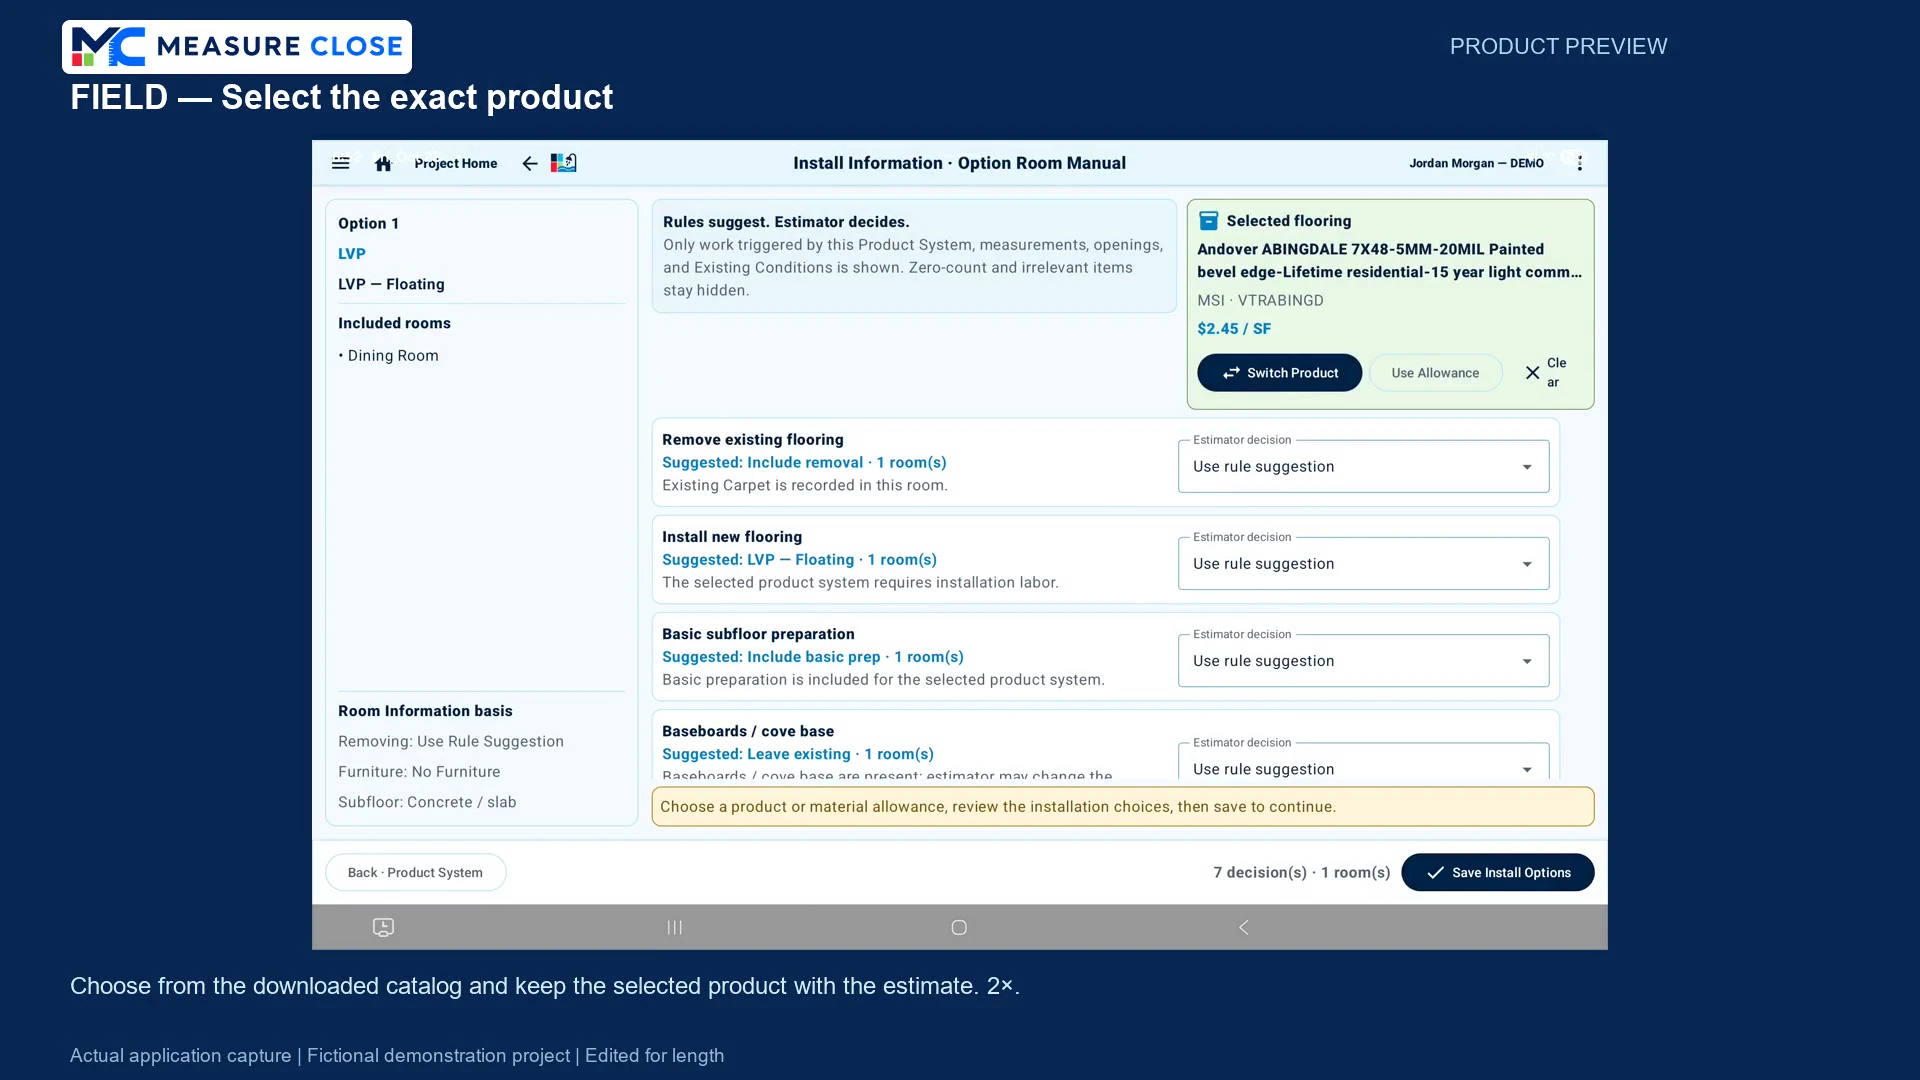Click the Use Allowance button

point(1435,373)
